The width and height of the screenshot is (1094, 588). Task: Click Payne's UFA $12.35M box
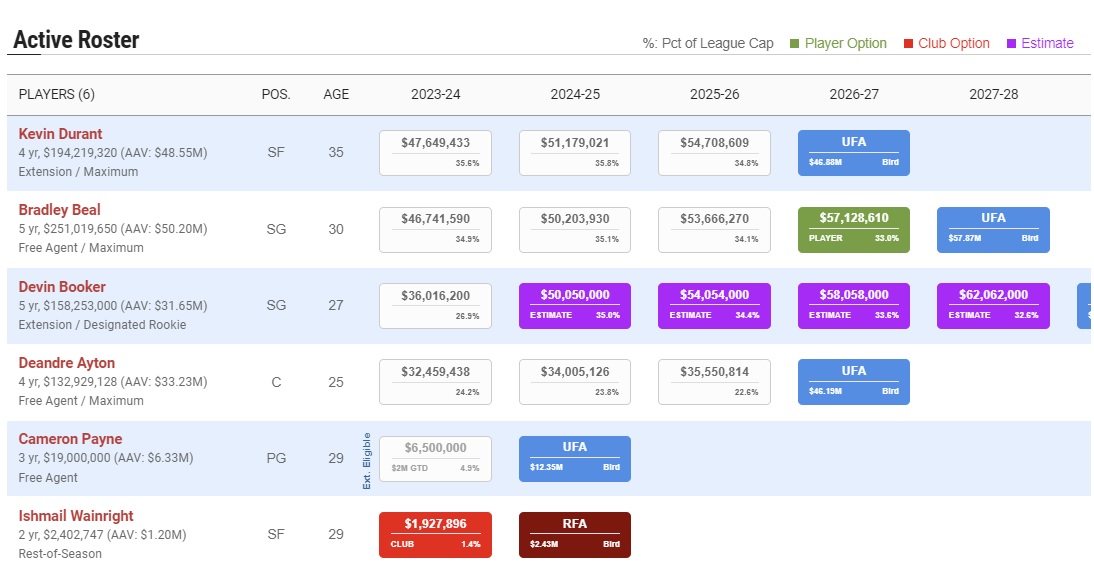pos(575,459)
